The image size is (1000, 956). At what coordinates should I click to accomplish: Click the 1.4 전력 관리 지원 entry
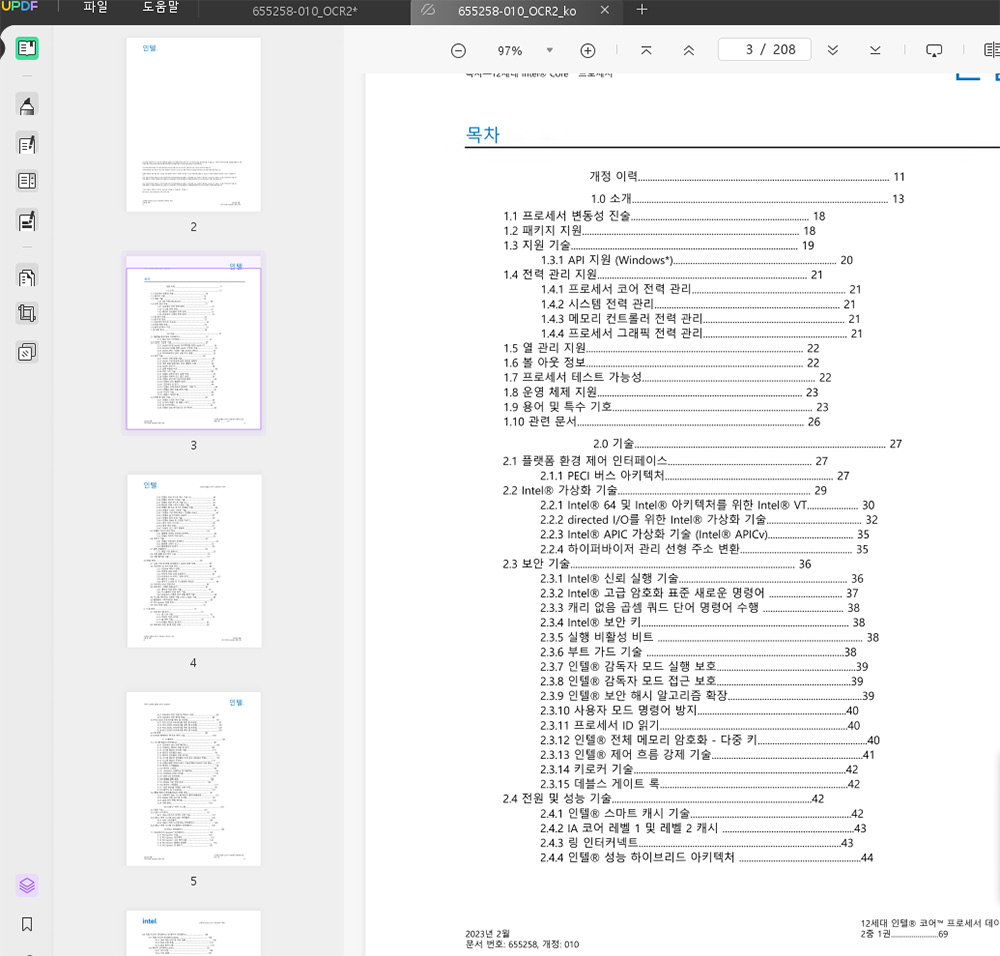pyautogui.click(x=663, y=275)
